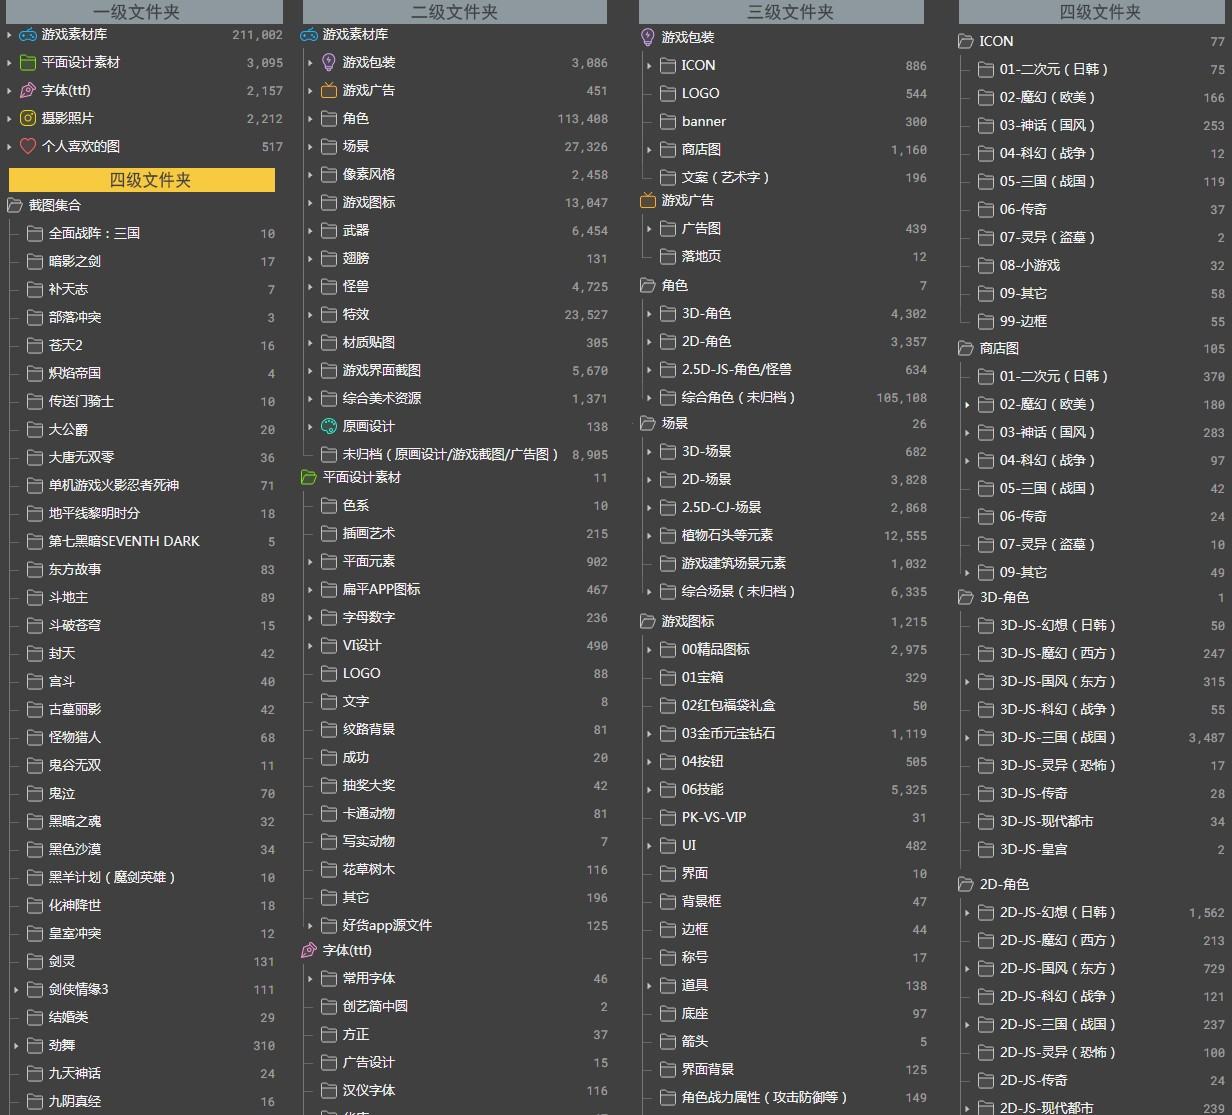Screen dimensions: 1232x1115
Task: Click the folder icon beside 鬼泣
Action: coord(35,793)
